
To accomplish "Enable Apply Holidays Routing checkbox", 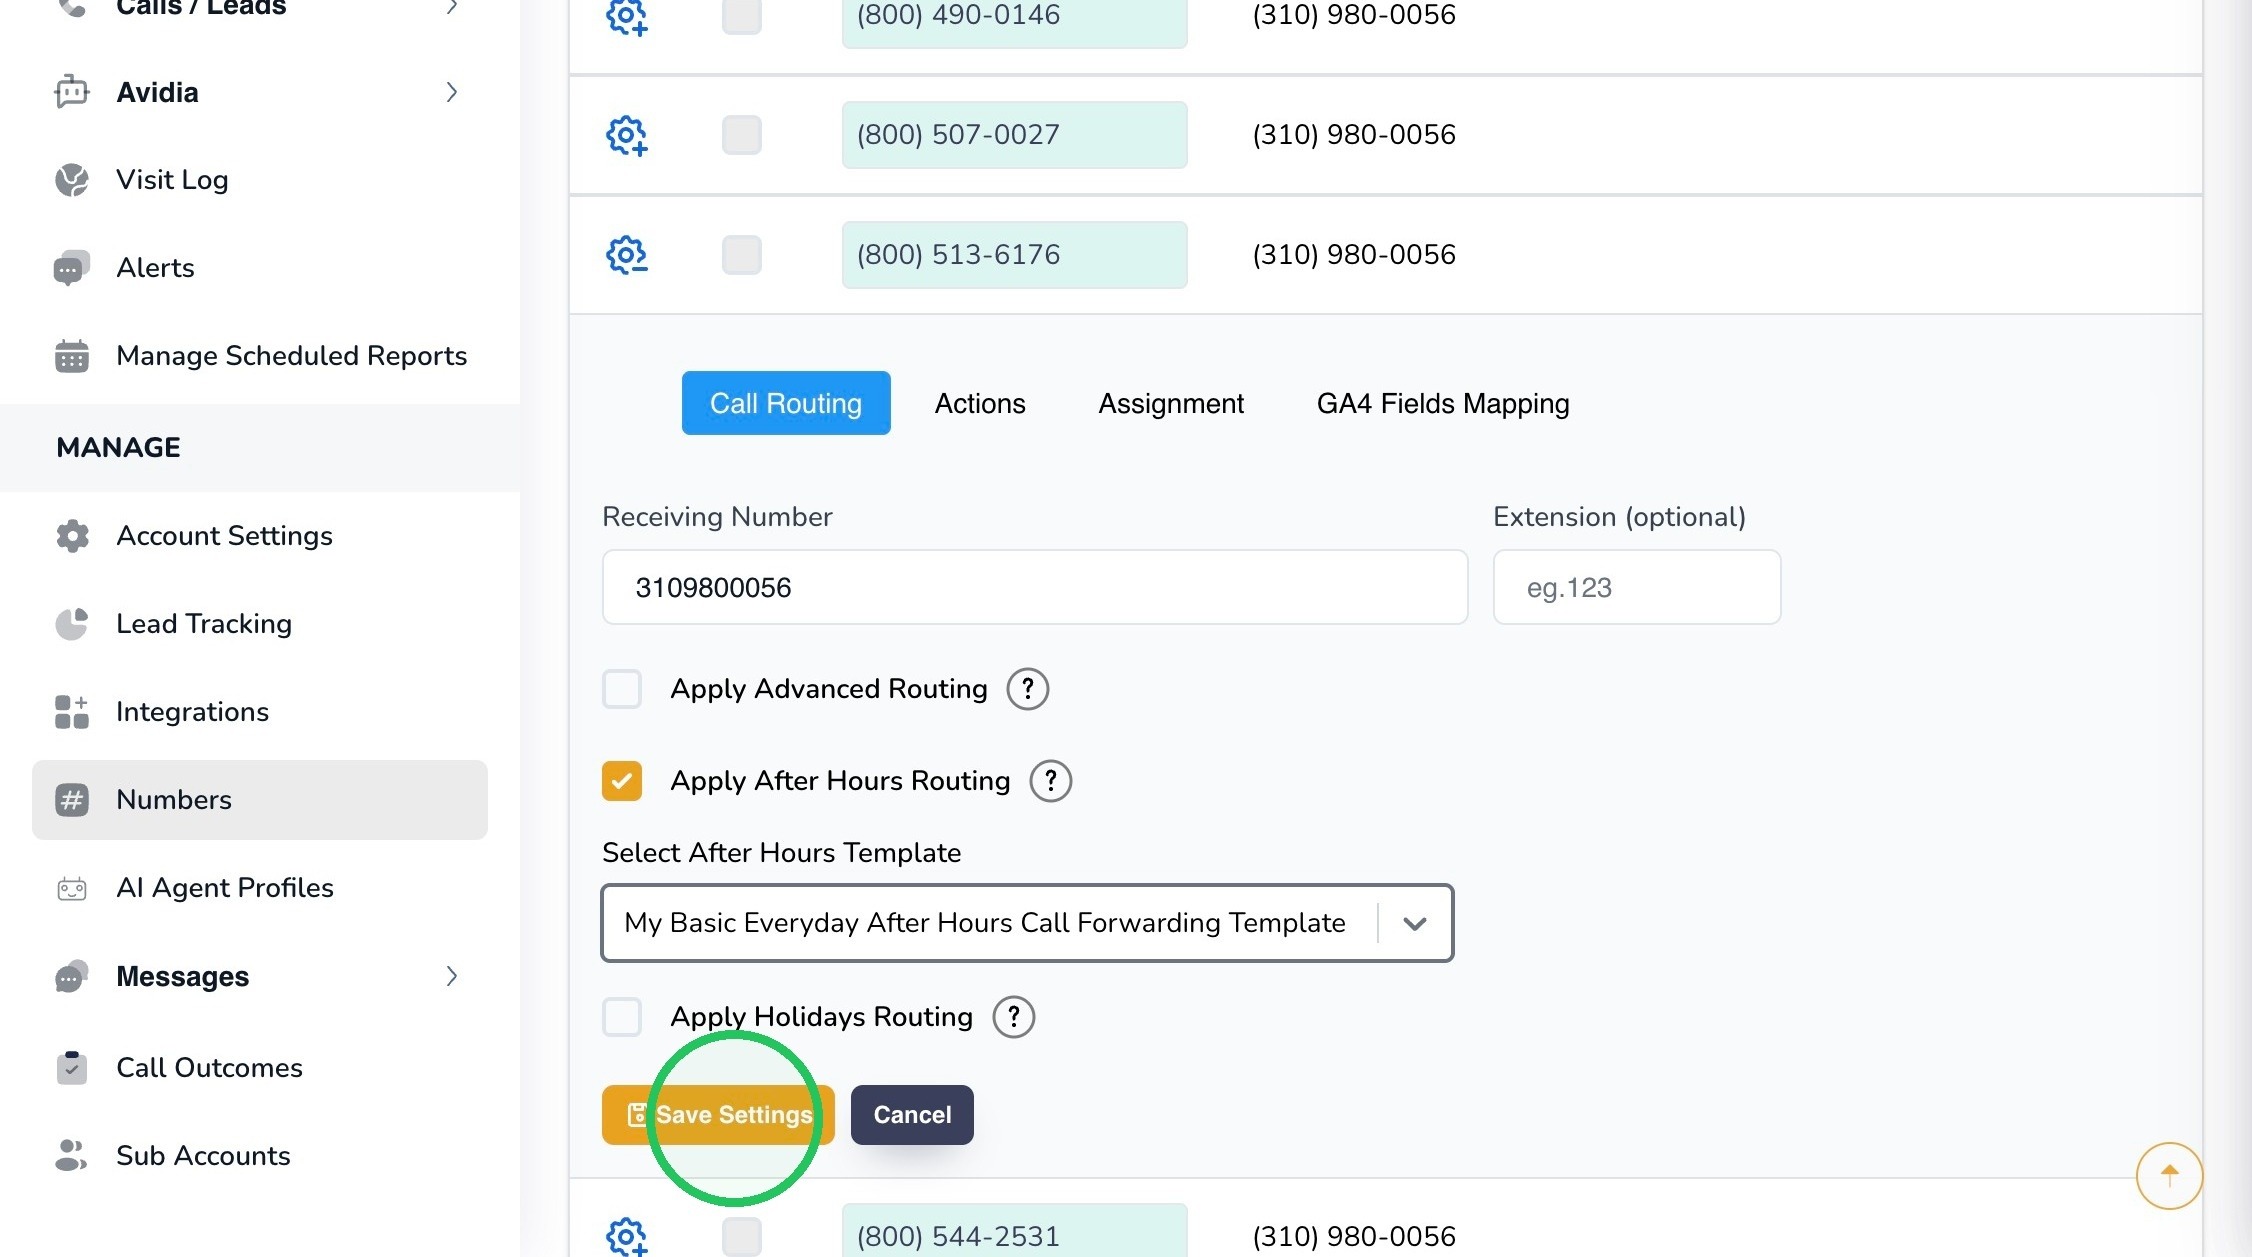I will coord(622,1017).
